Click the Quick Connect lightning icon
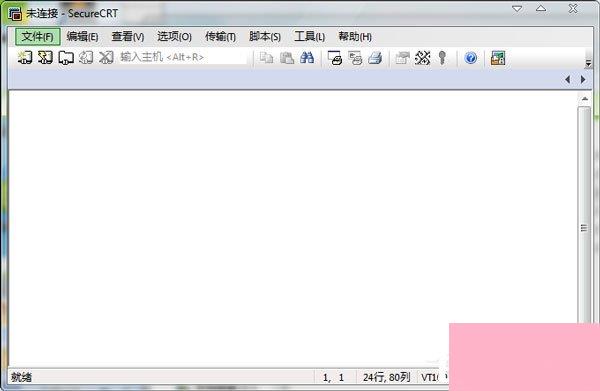The width and height of the screenshot is (600, 391). click(45, 58)
